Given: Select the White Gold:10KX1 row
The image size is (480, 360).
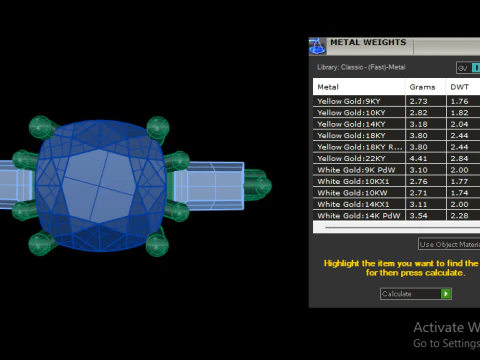Looking at the screenshot, I should 396,181.
